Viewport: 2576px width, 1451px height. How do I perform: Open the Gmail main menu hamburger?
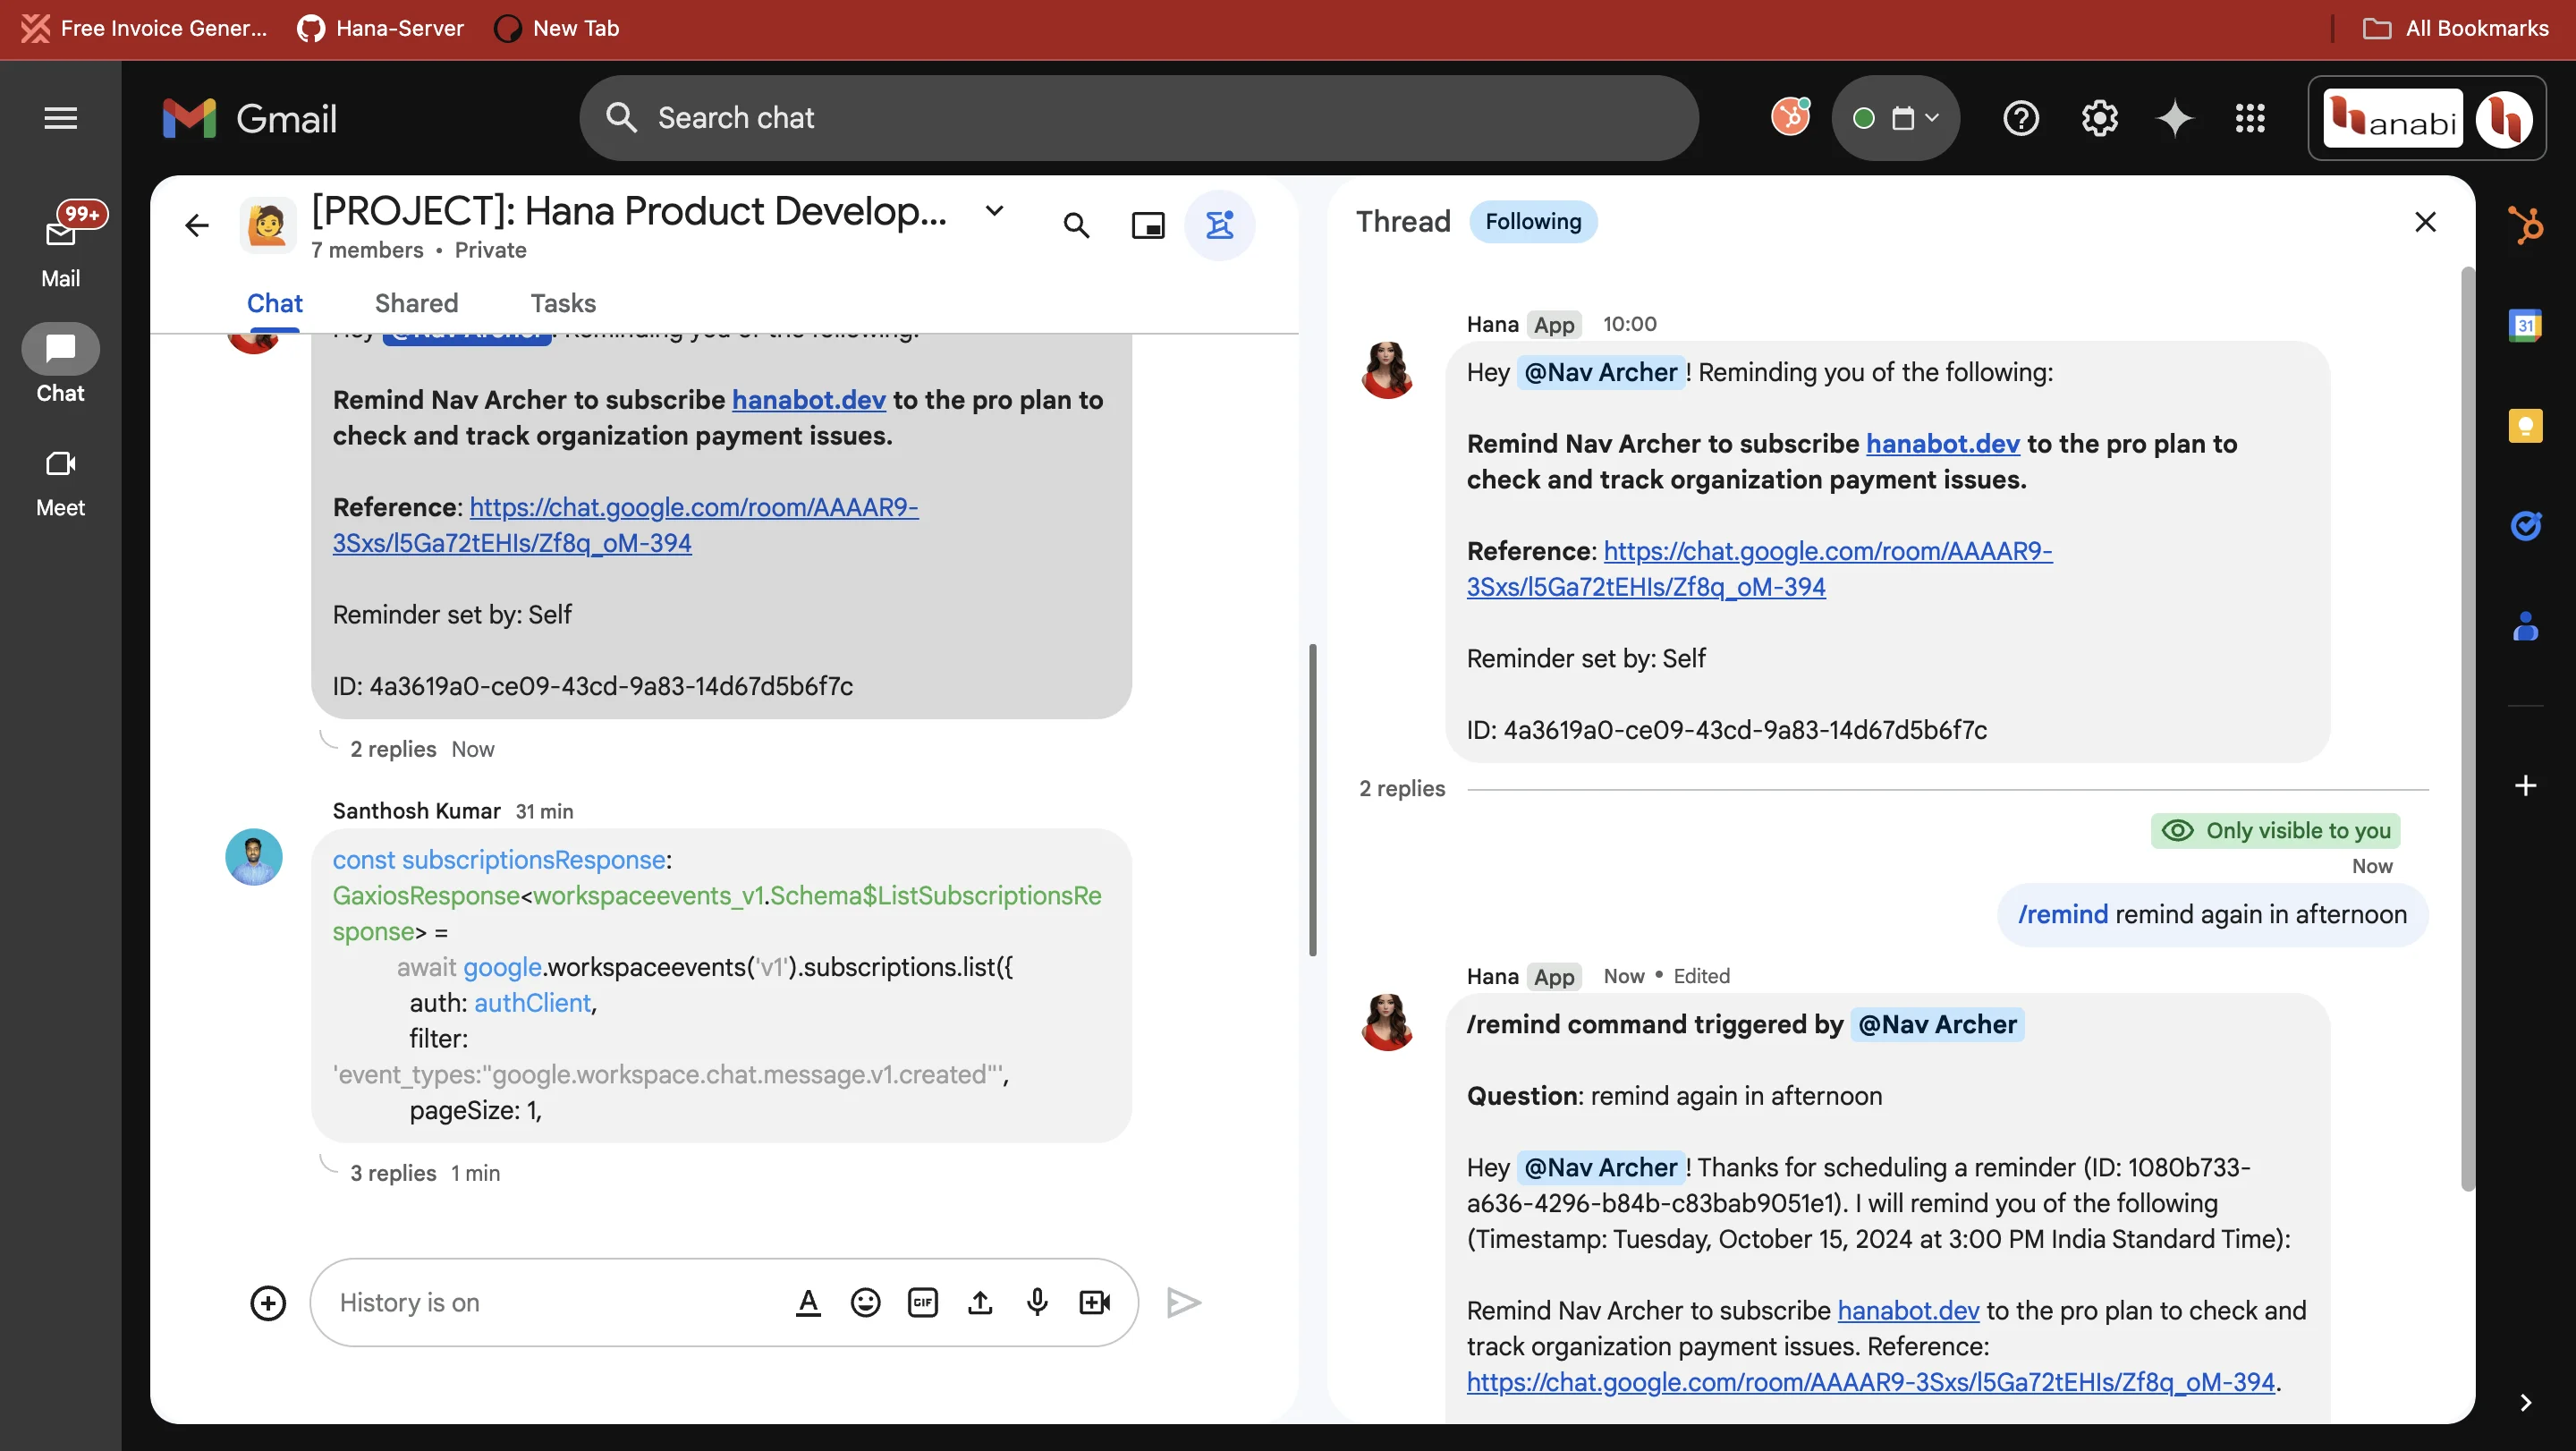[60, 118]
